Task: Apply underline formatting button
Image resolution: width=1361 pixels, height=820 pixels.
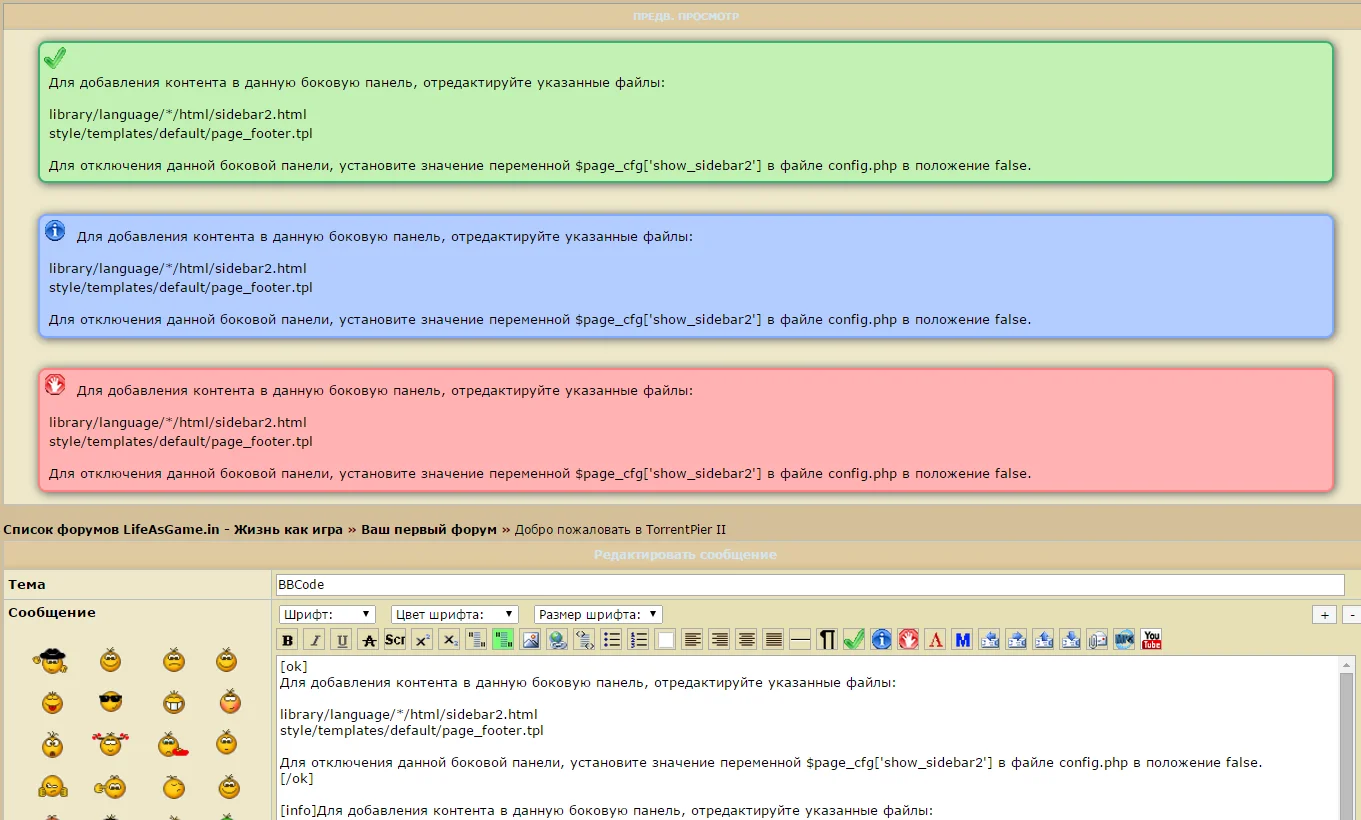Action: click(x=342, y=640)
